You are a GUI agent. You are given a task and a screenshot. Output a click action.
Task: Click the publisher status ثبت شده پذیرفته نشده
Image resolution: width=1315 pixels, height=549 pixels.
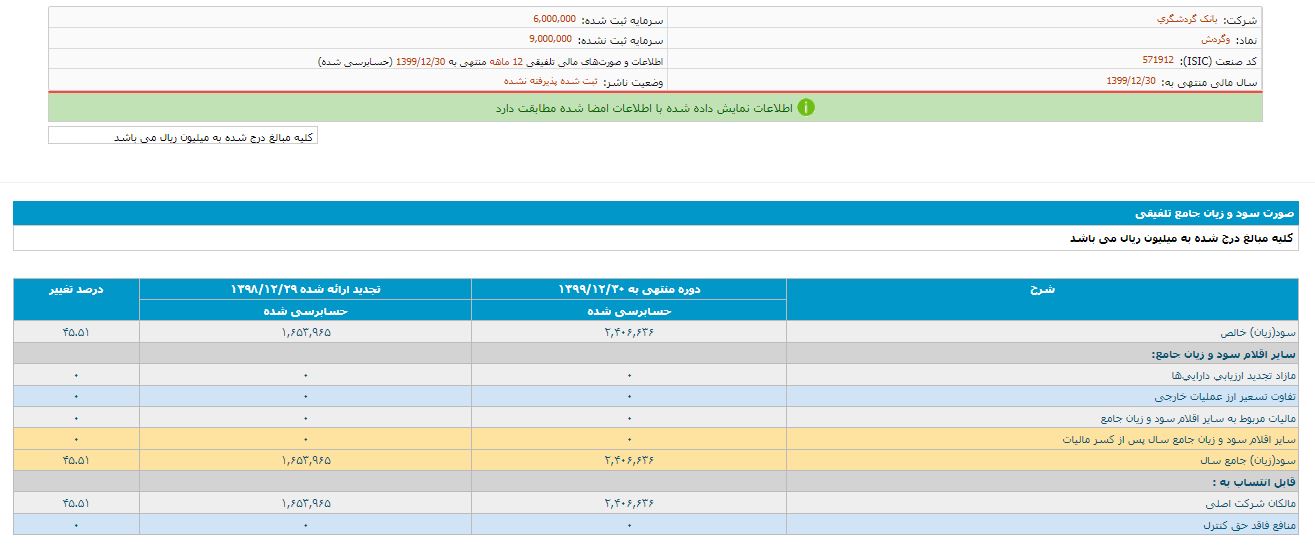pos(550,82)
